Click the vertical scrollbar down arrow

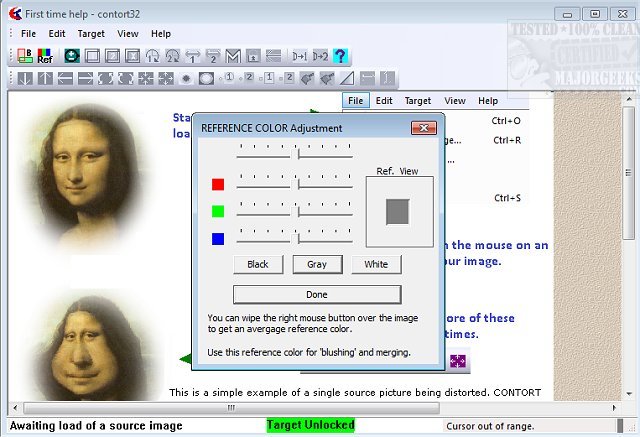click(x=629, y=394)
